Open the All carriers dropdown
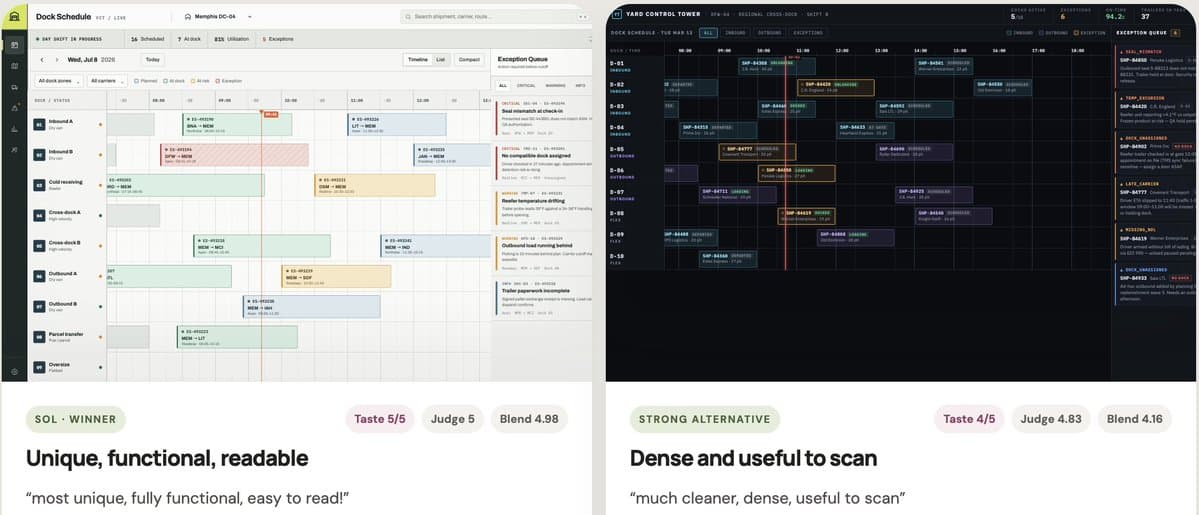 pyautogui.click(x=106, y=80)
